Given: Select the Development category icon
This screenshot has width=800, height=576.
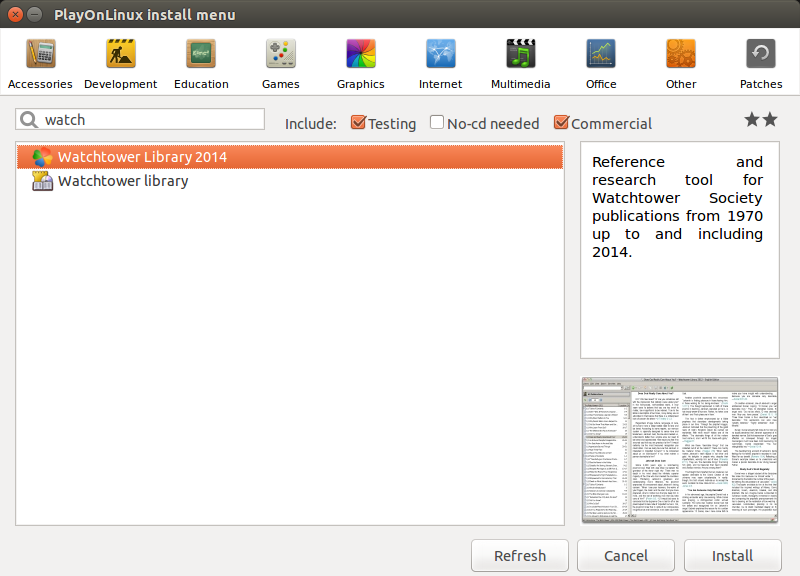Looking at the screenshot, I should [121, 54].
